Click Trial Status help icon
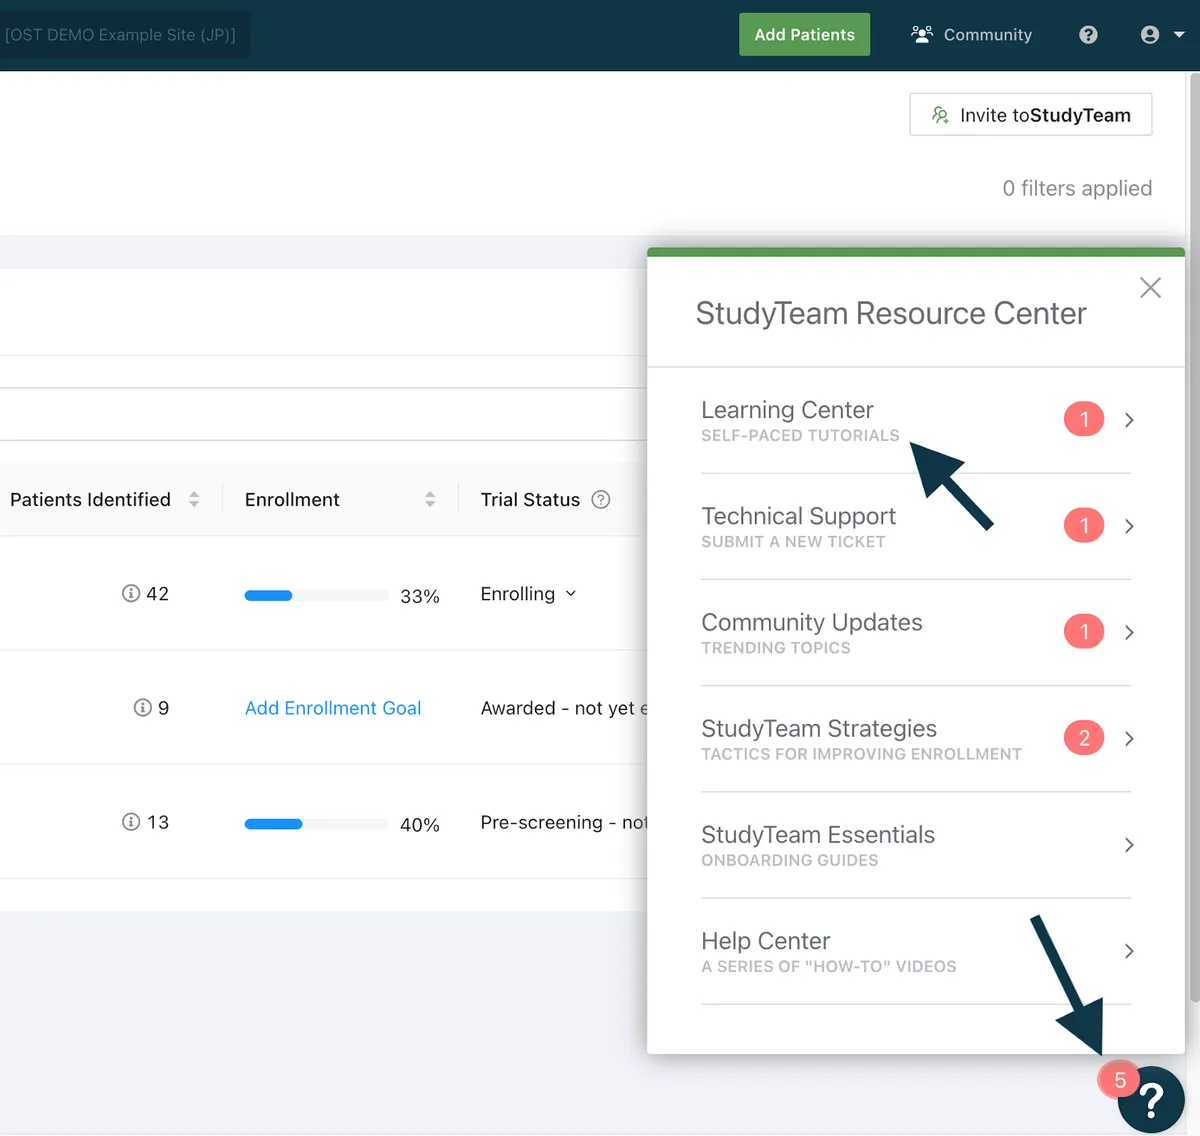The height and width of the screenshot is (1136, 1200). coord(601,499)
